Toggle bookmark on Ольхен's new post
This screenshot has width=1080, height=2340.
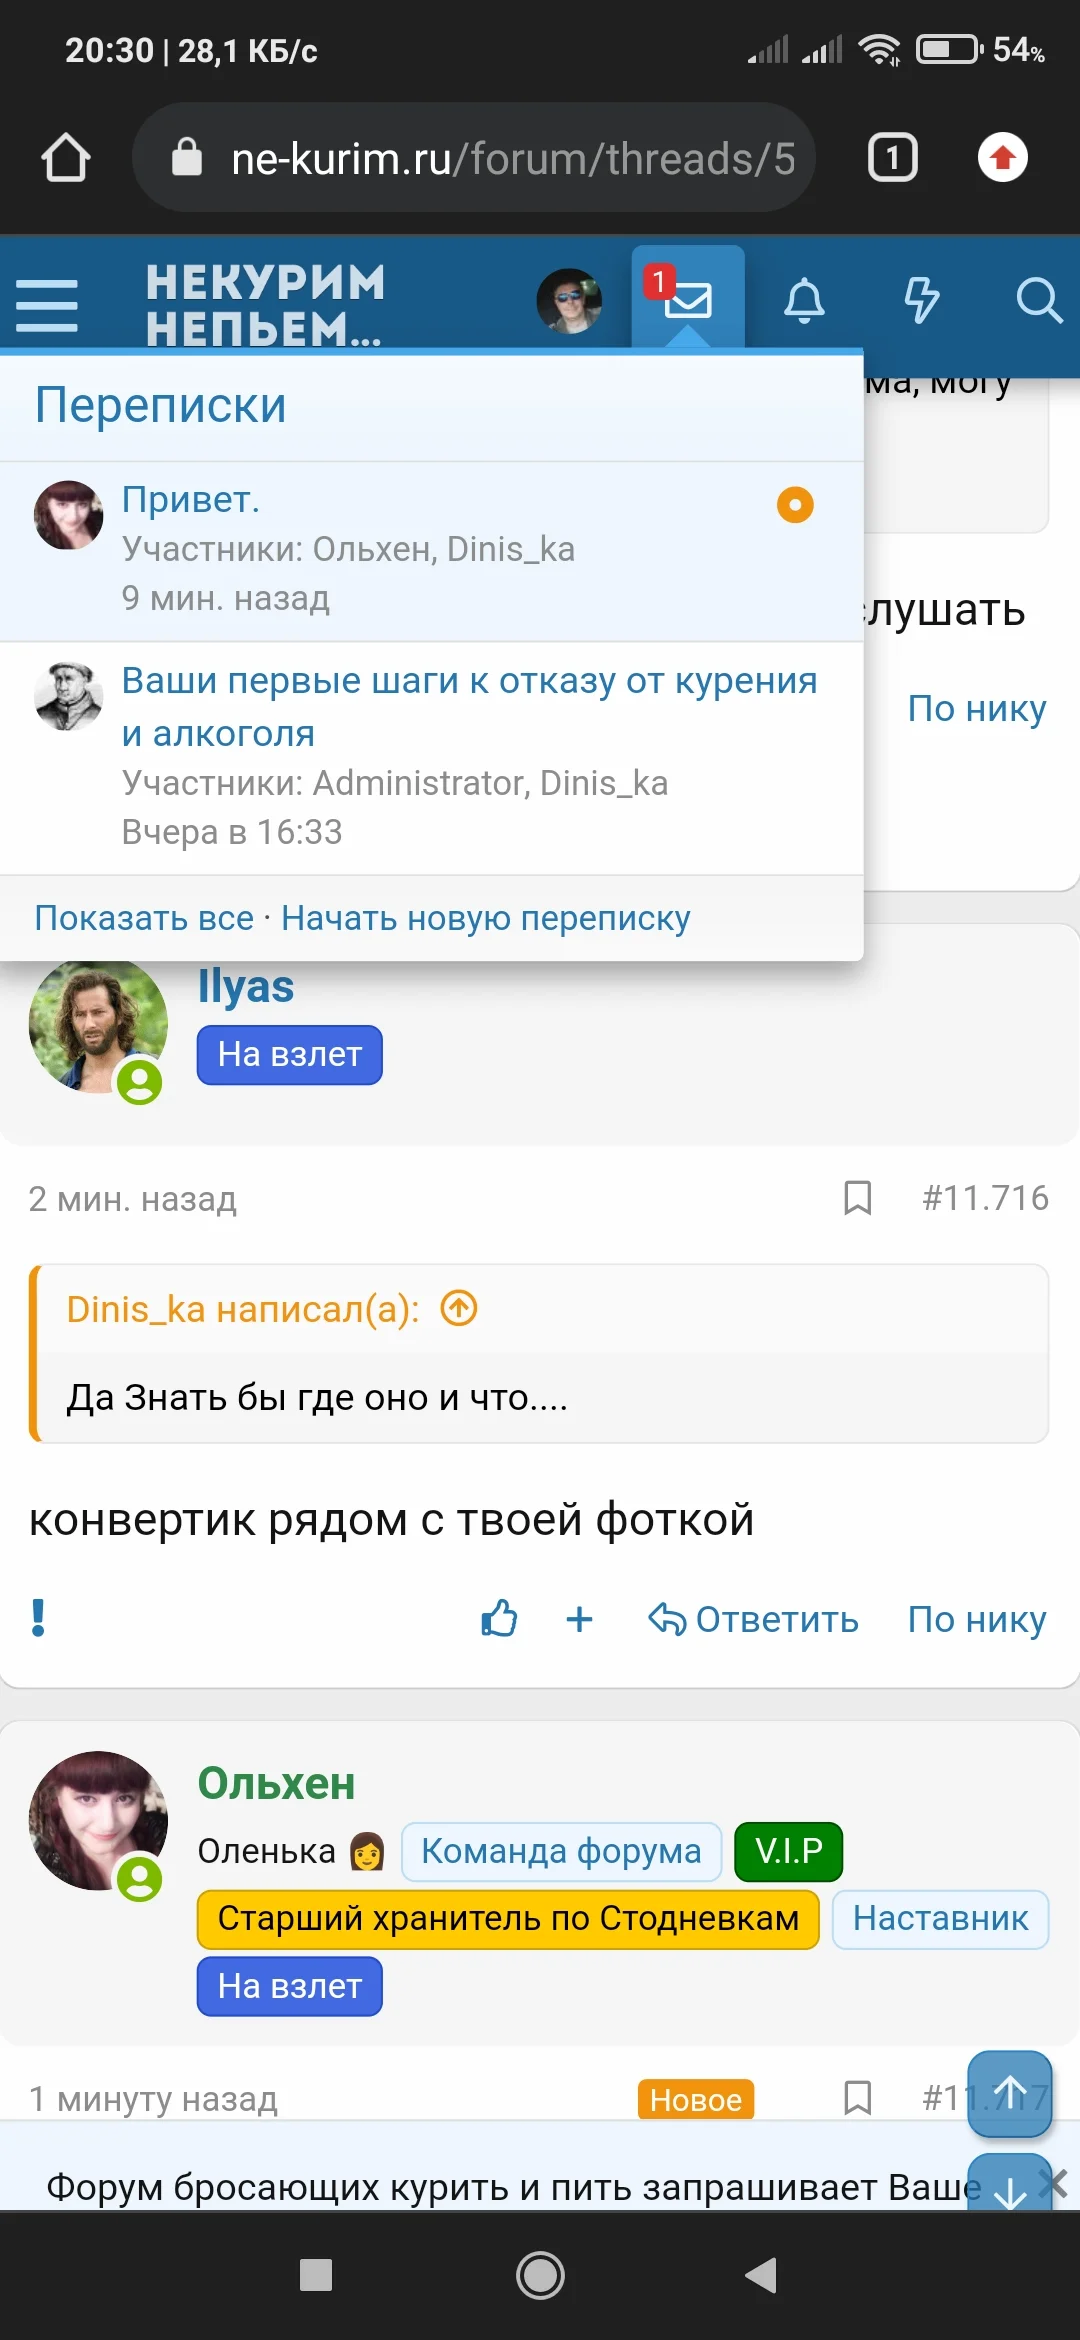pyautogui.click(x=857, y=2098)
